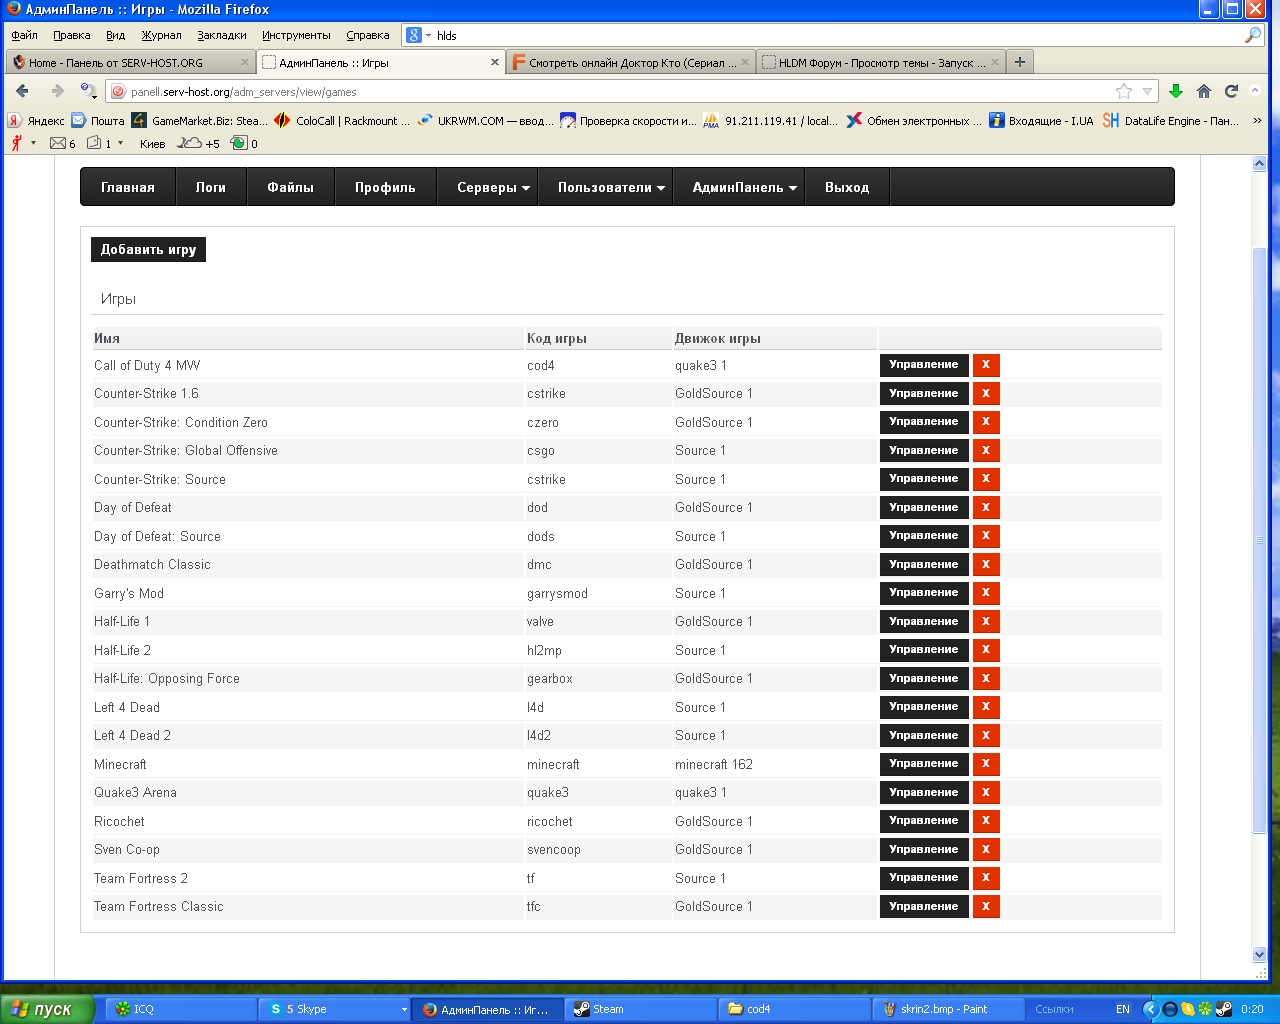The width and height of the screenshot is (1280, 1024).
Task: Expand the Пользователи dropdown menu
Action: 611,187
